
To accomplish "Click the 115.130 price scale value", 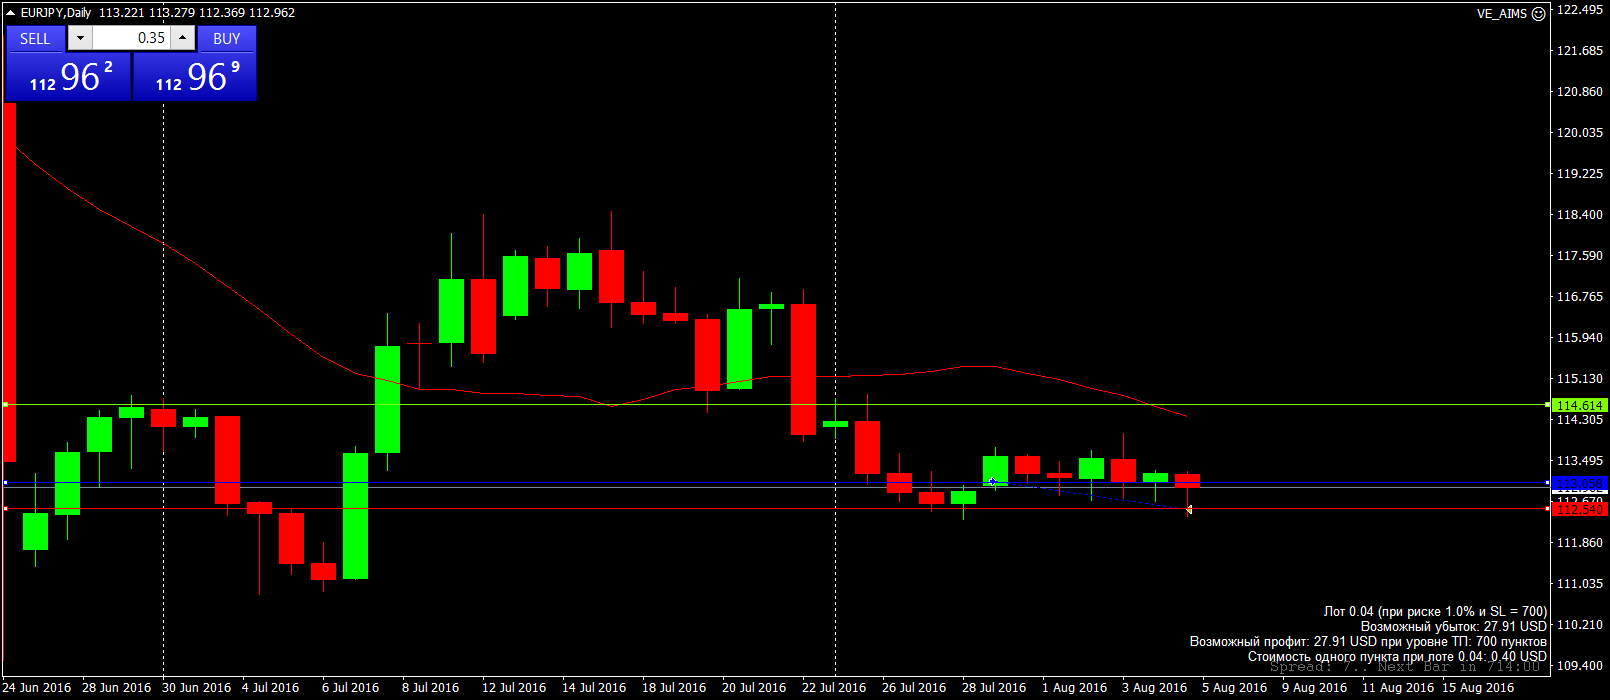I will point(1581,378).
